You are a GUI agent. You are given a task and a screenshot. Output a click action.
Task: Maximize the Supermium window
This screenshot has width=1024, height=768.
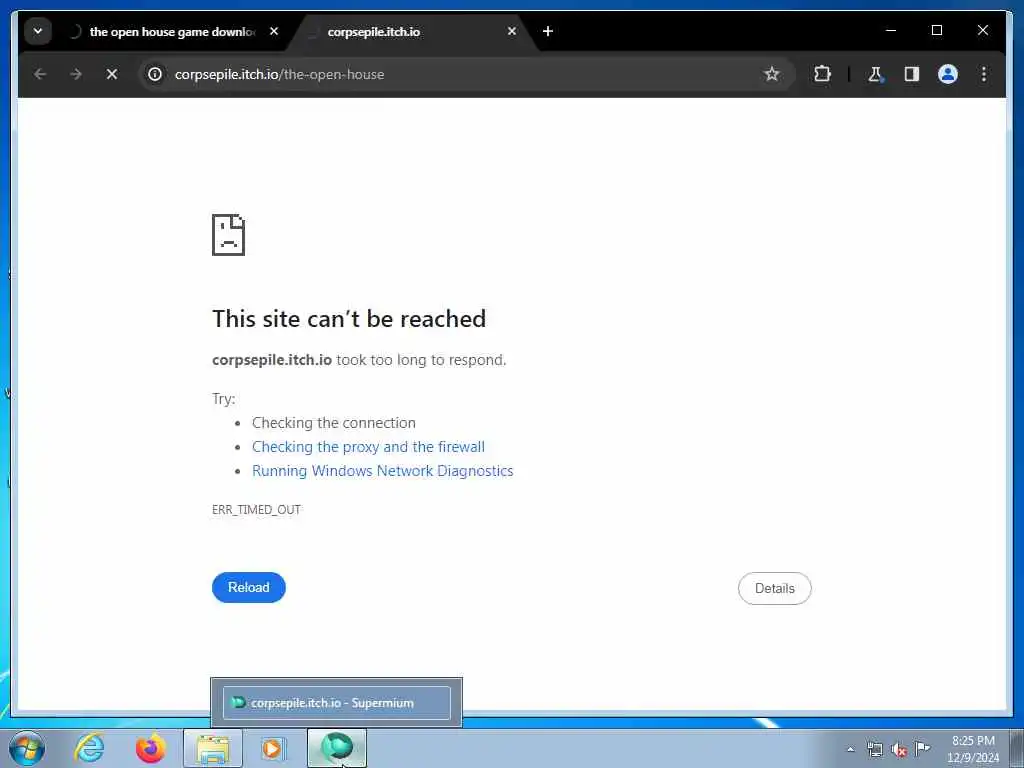coord(936,31)
